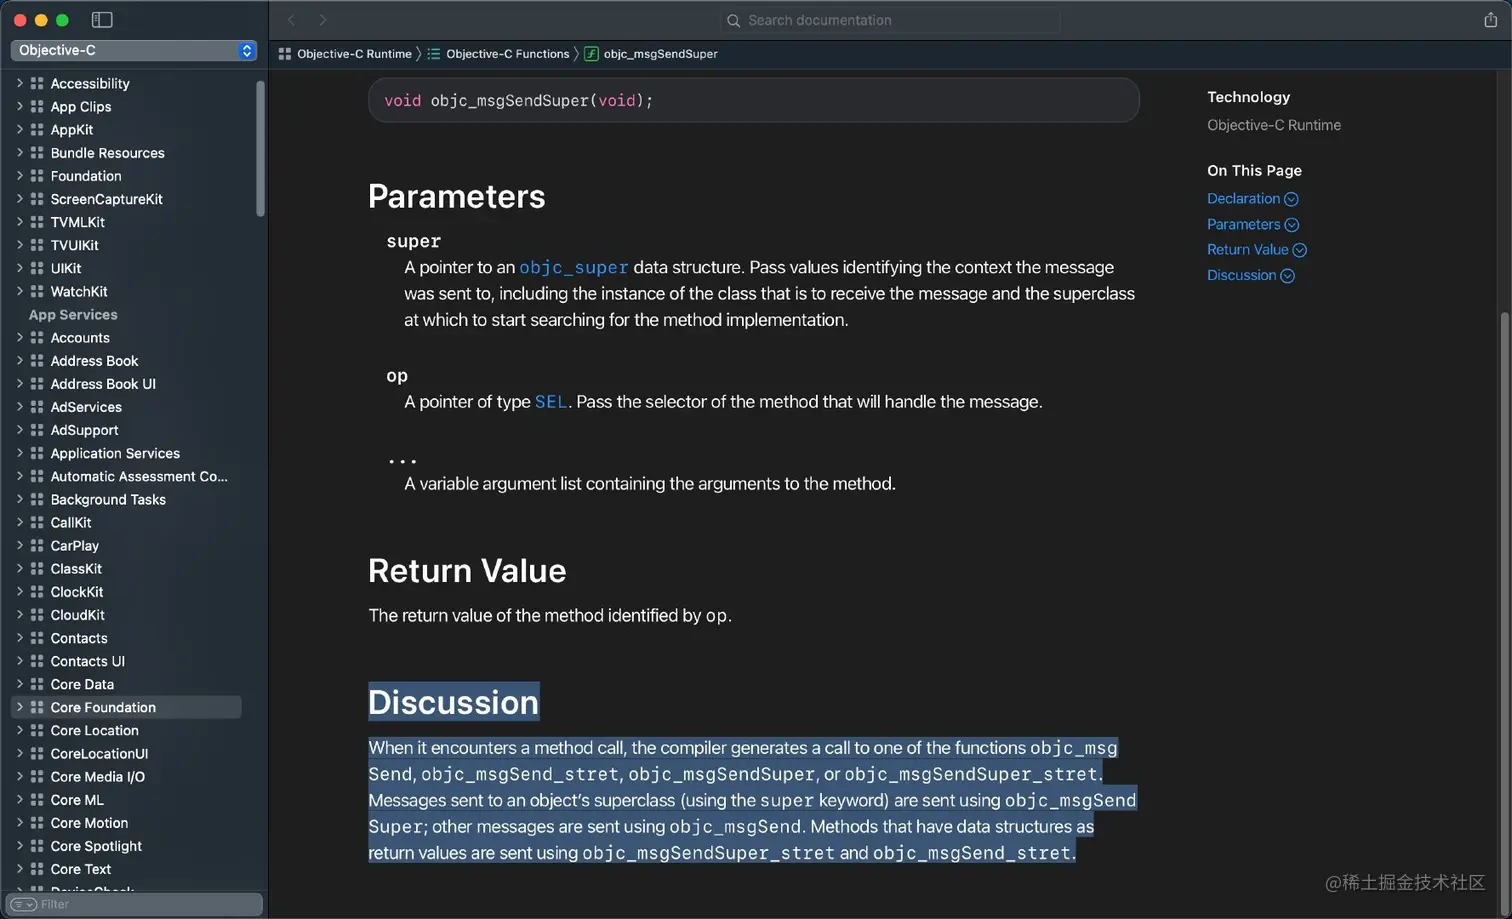Click the Objective-C Functions list icon
The image size is (1512, 919).
click(434, 54)
